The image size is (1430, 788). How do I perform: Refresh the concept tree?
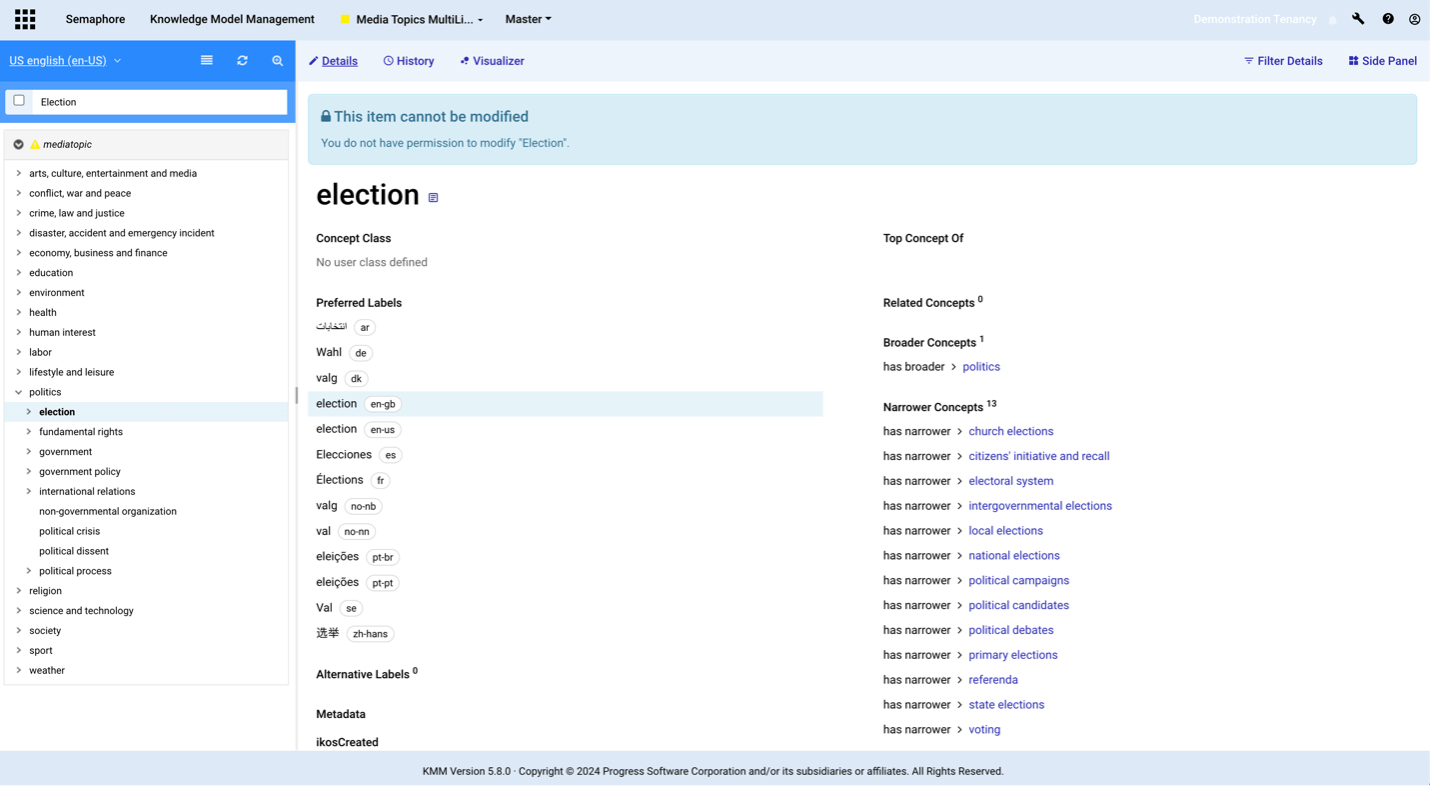[242, 61]
